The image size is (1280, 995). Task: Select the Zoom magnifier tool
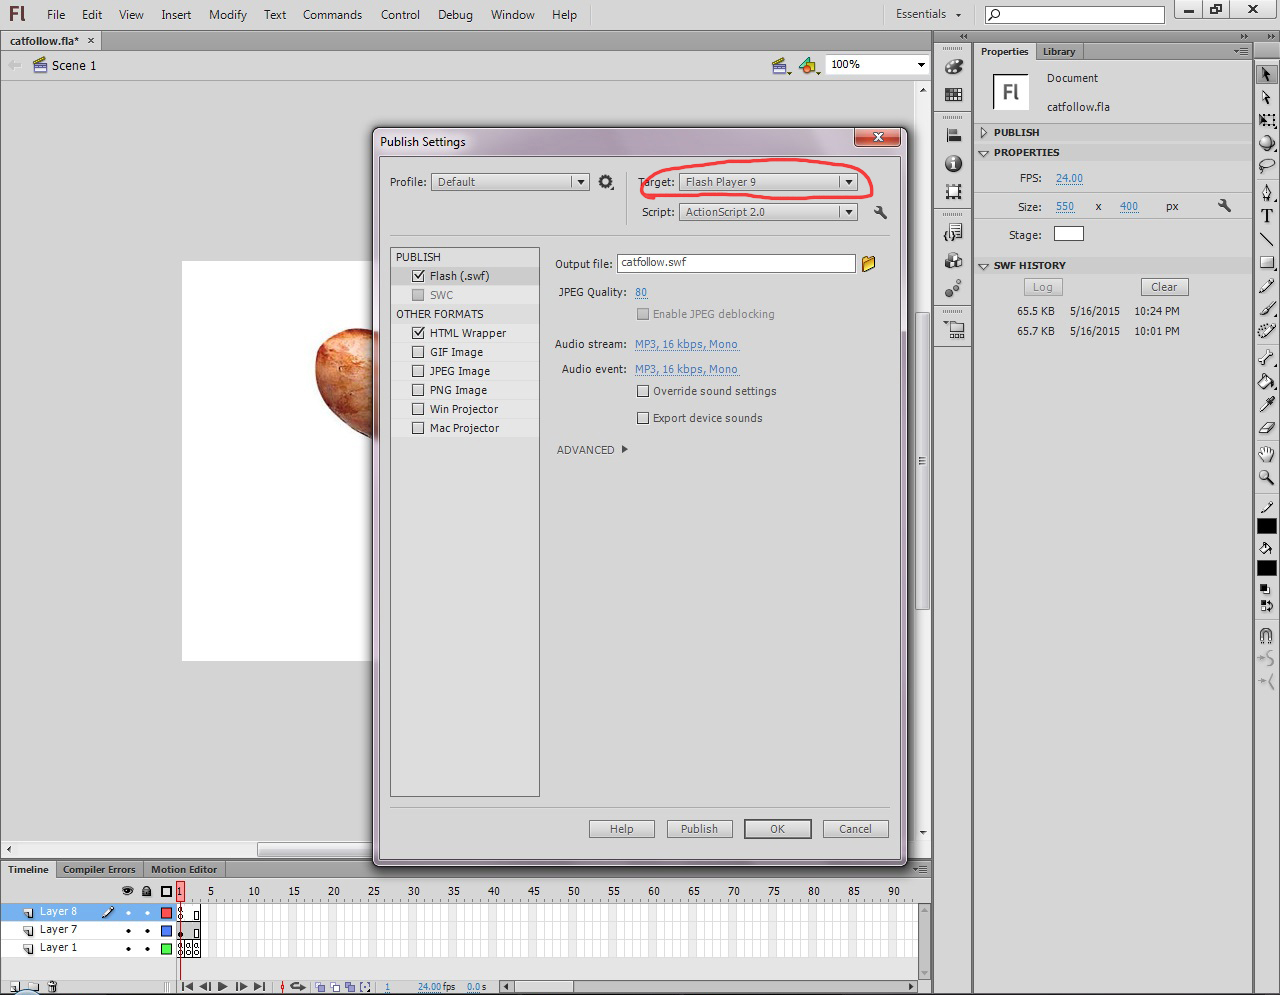[x=1266, y=477]
